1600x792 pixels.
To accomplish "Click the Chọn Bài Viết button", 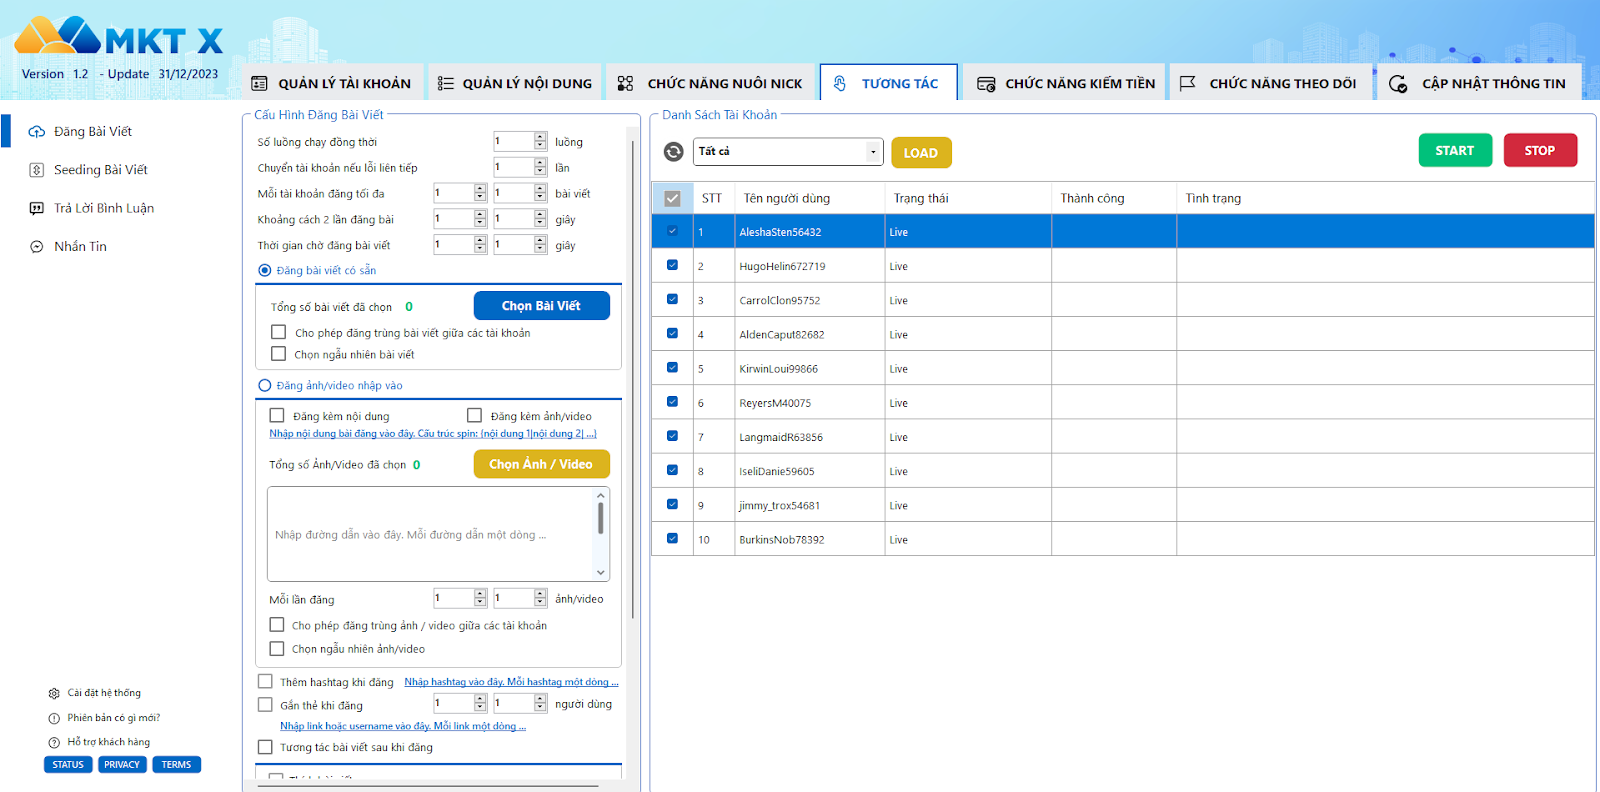I will pyautogui.click(x=541, y=305).
